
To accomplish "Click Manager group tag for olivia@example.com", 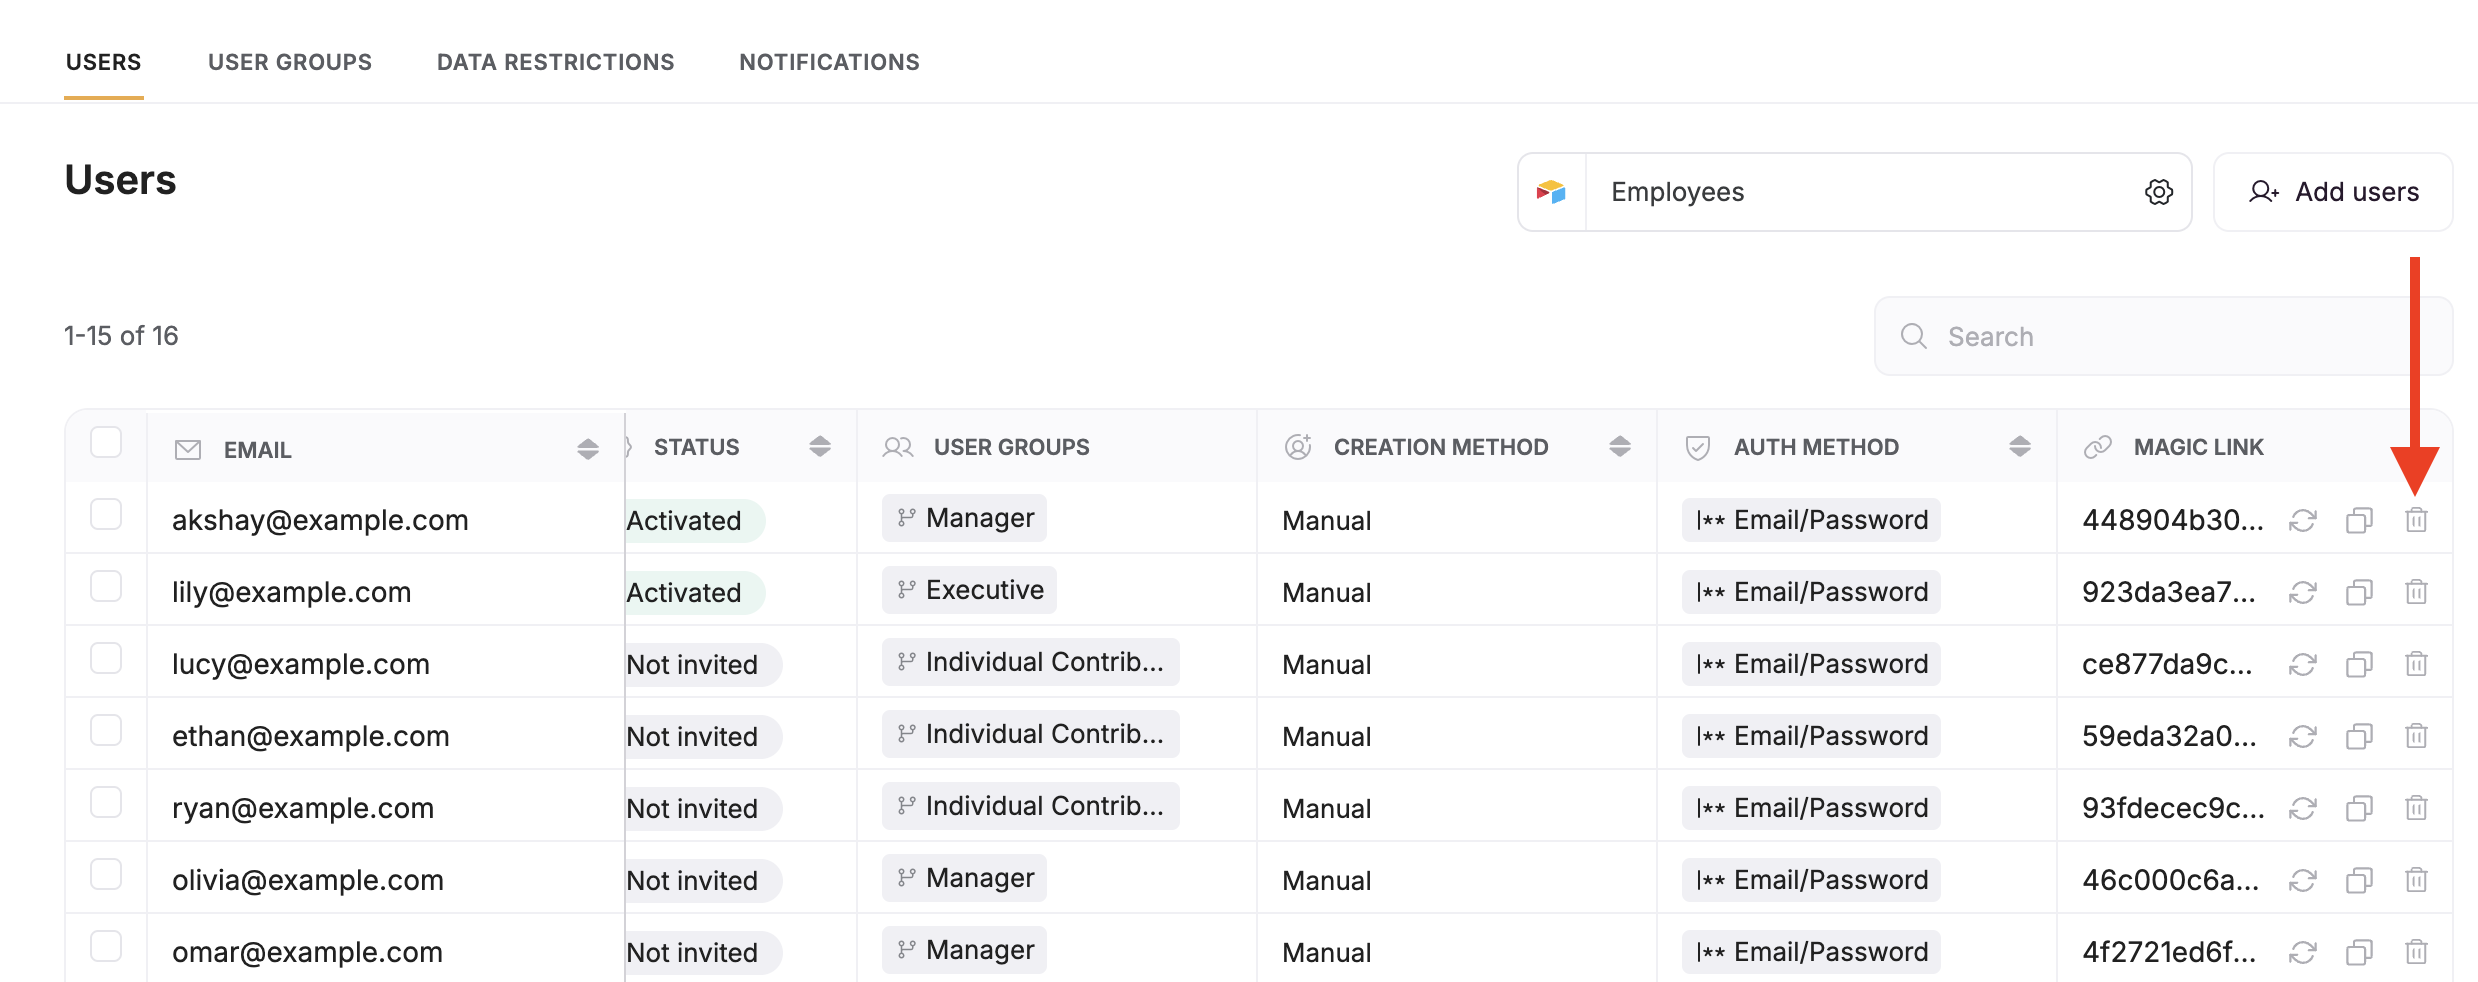I will click(964, 878).
